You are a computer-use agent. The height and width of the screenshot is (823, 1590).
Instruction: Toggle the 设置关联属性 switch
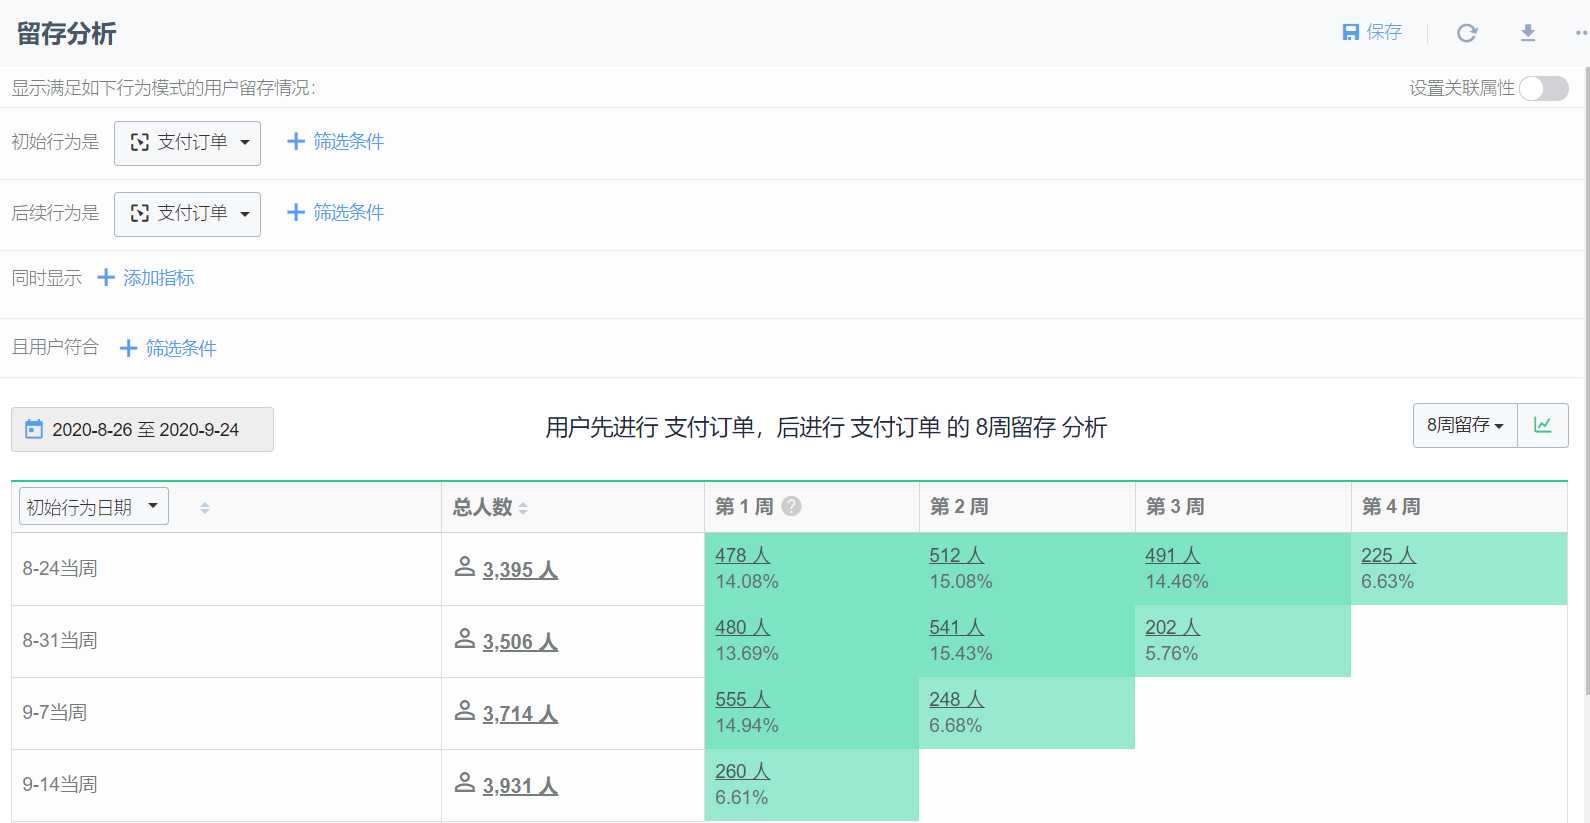point(1544,88)
